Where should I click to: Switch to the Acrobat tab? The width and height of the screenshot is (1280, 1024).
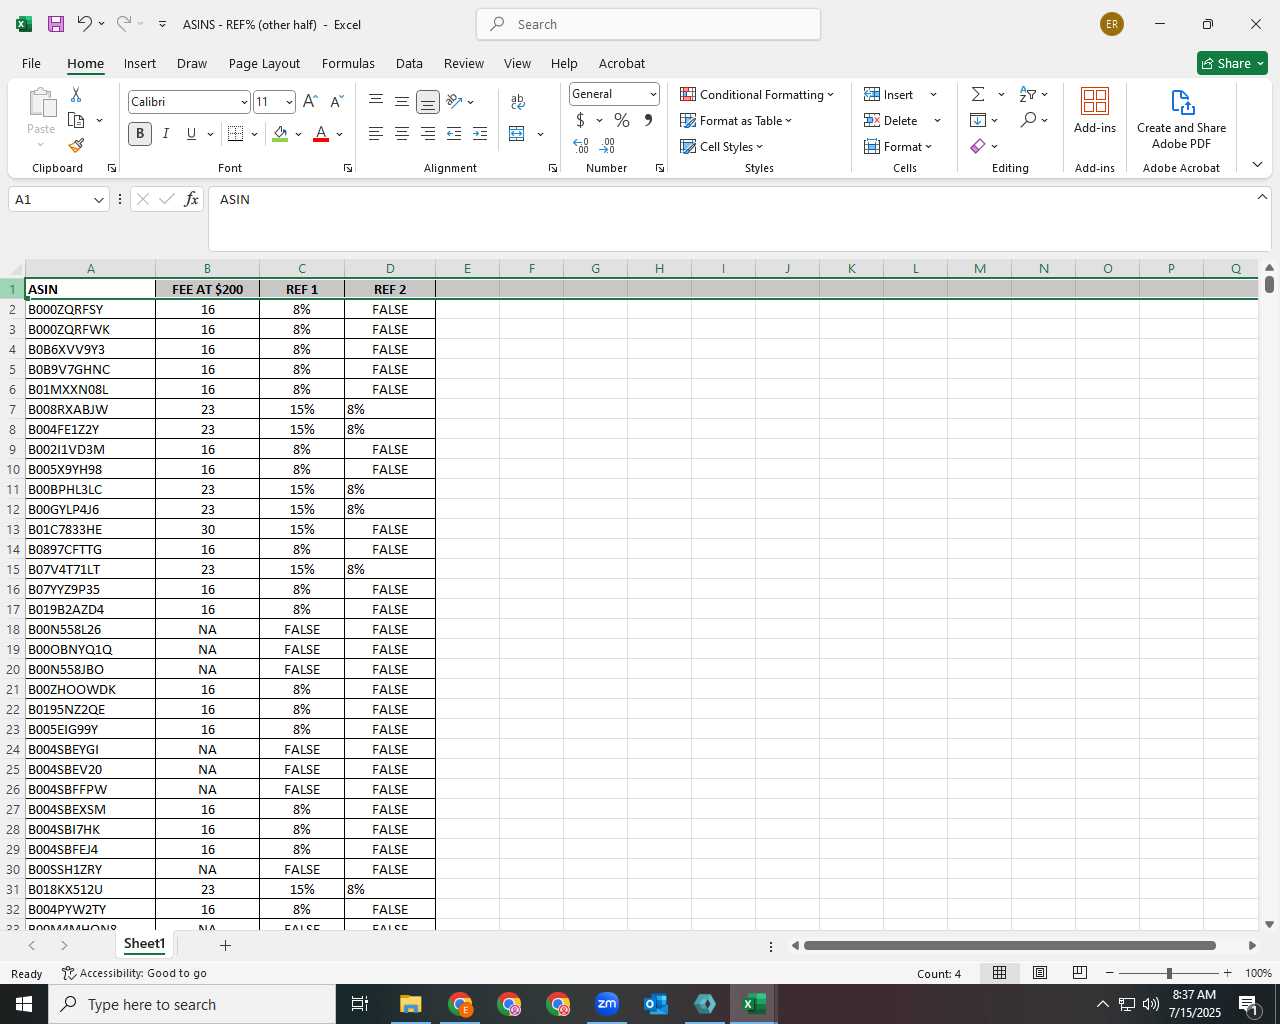[x=622, y=63]
